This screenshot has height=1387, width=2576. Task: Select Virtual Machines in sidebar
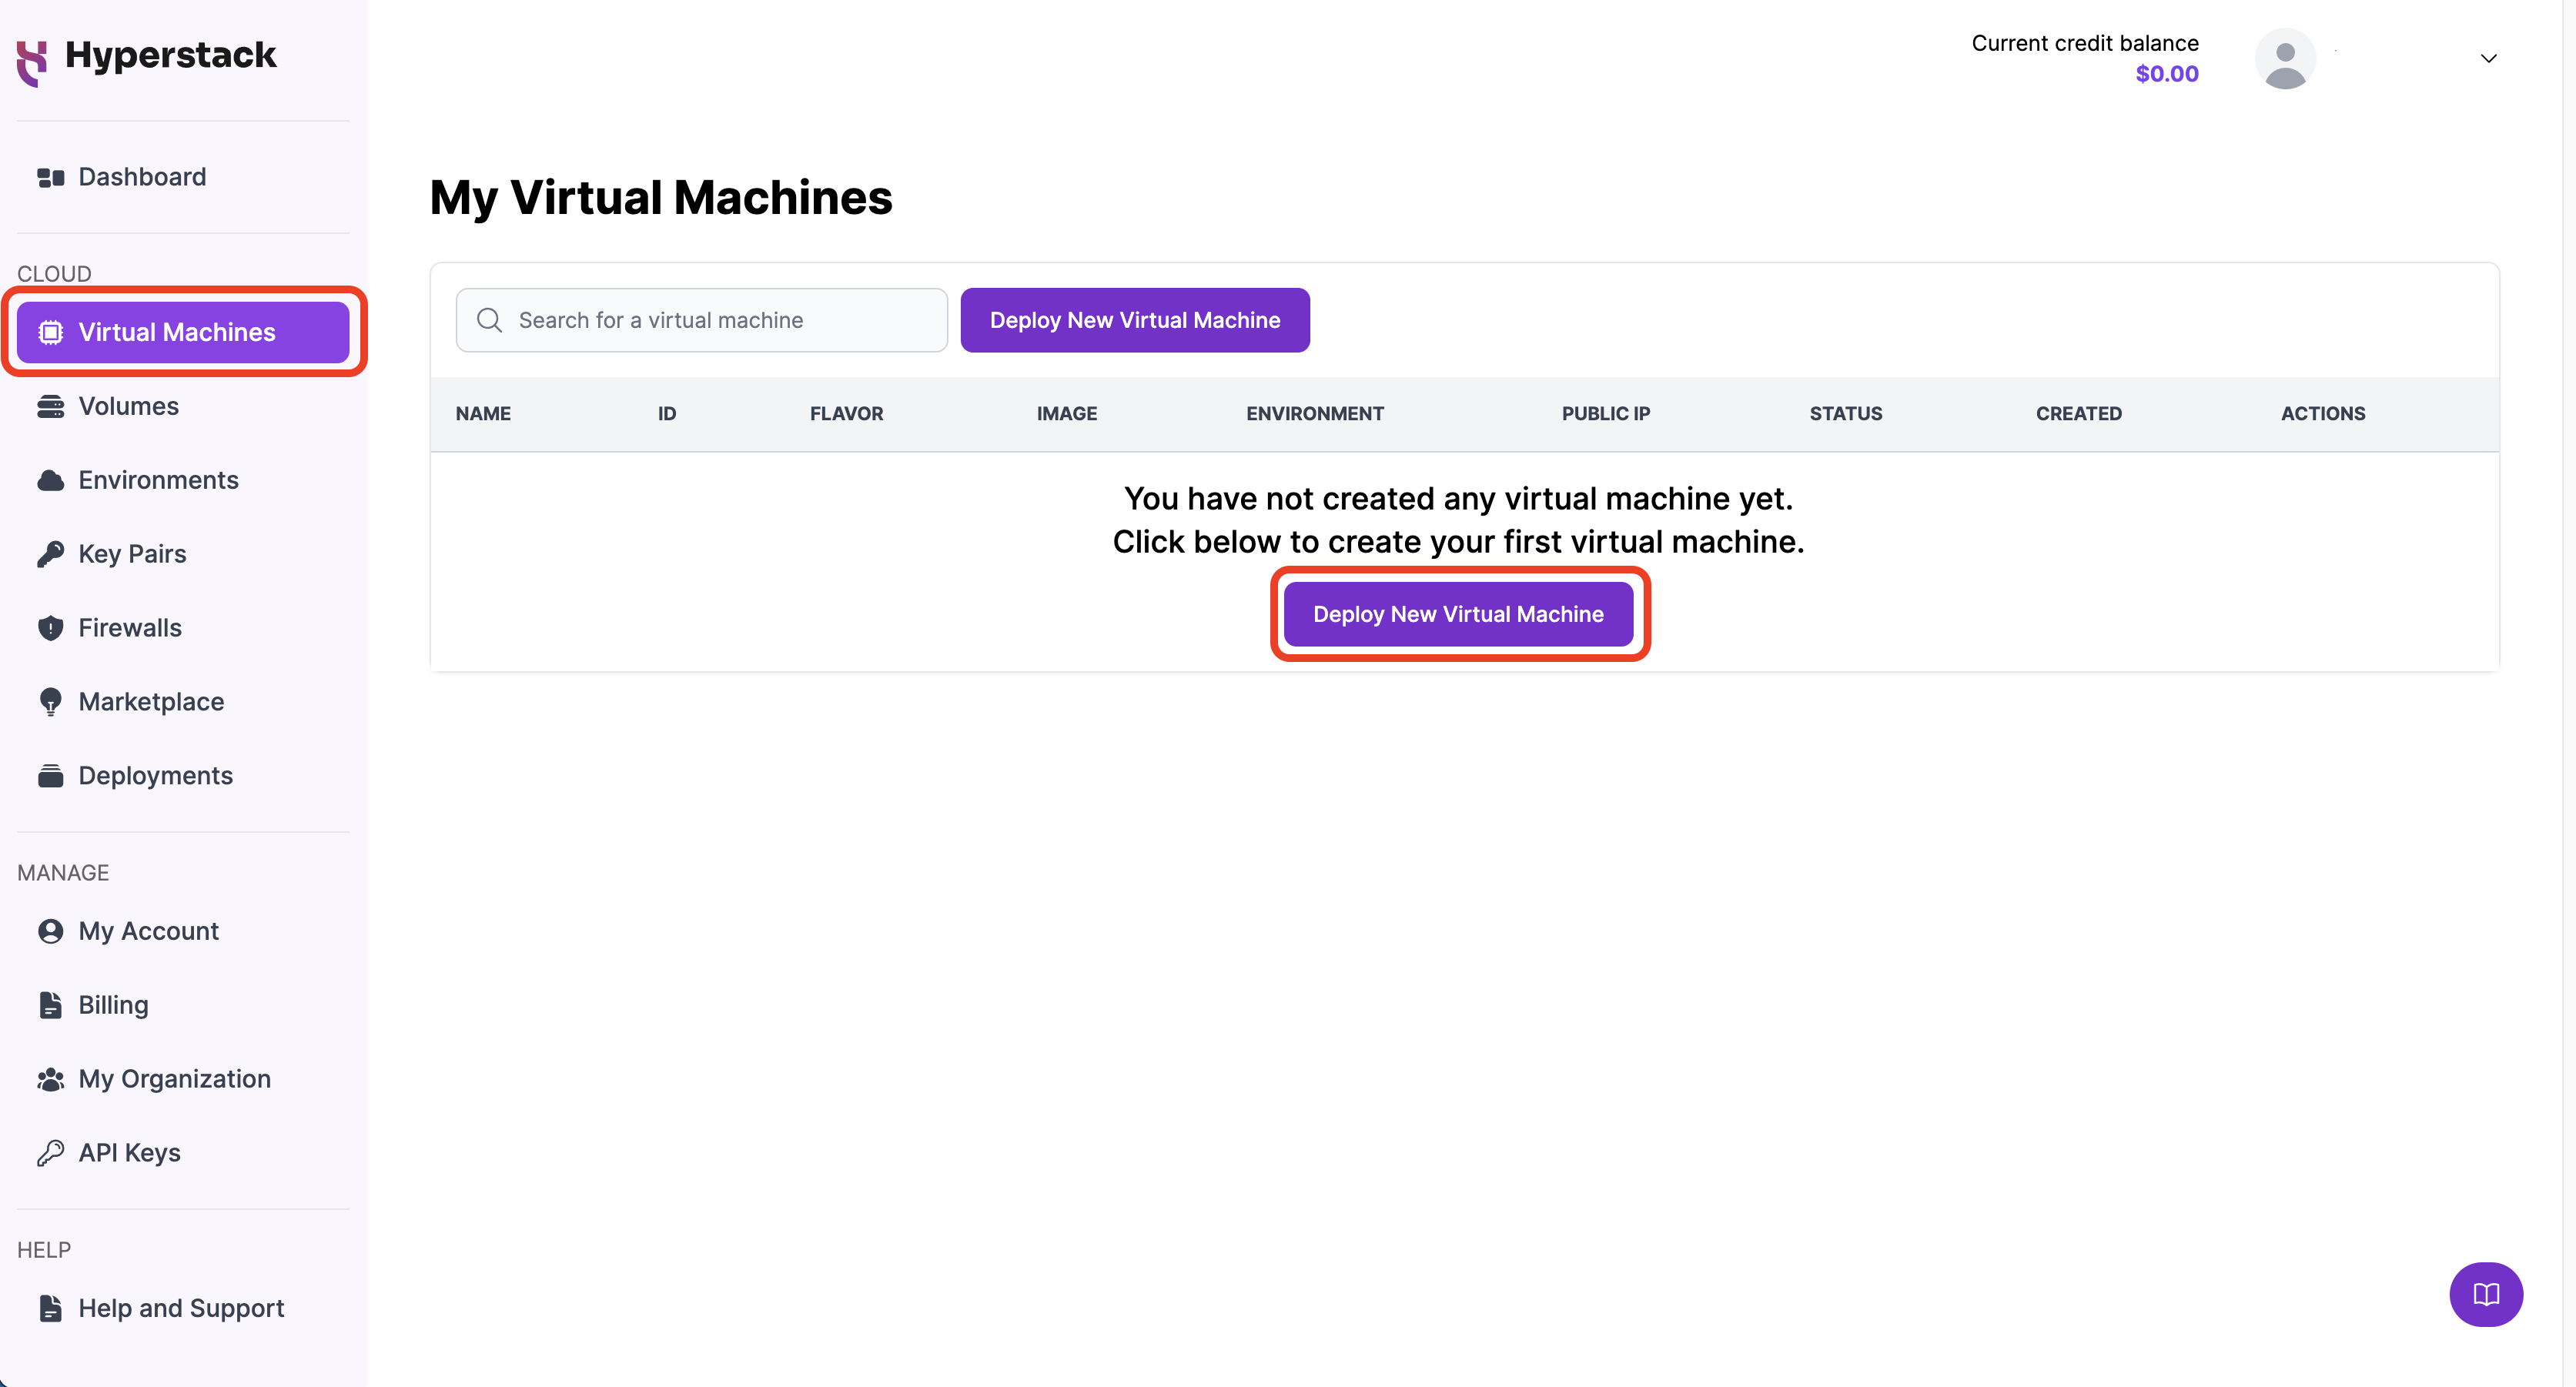(183, 332)
